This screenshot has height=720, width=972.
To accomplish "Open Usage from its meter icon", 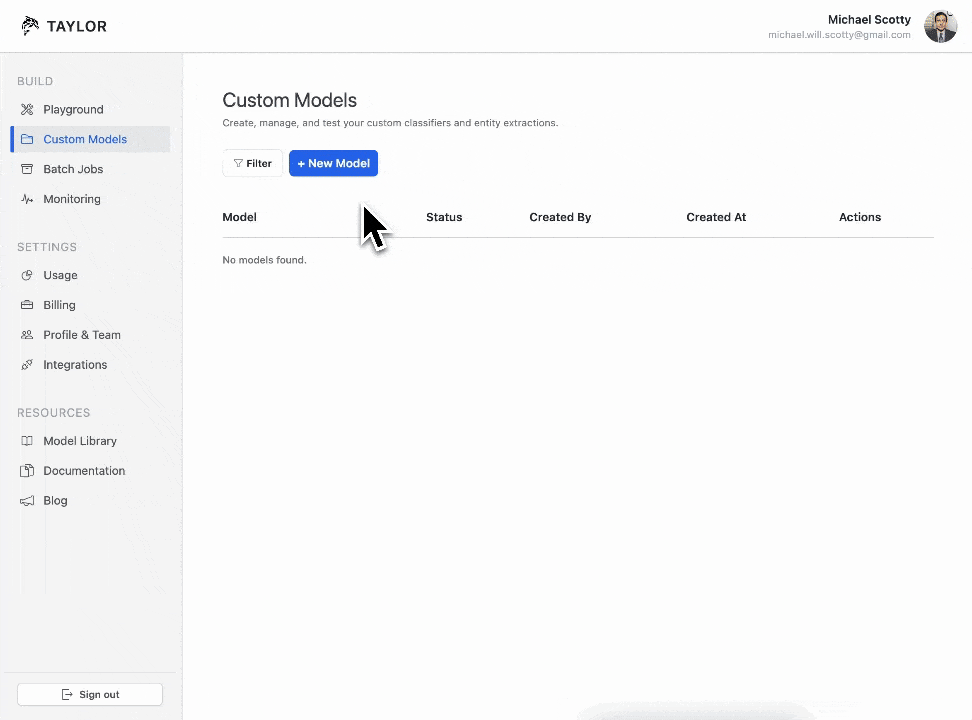I will point(26,275).
